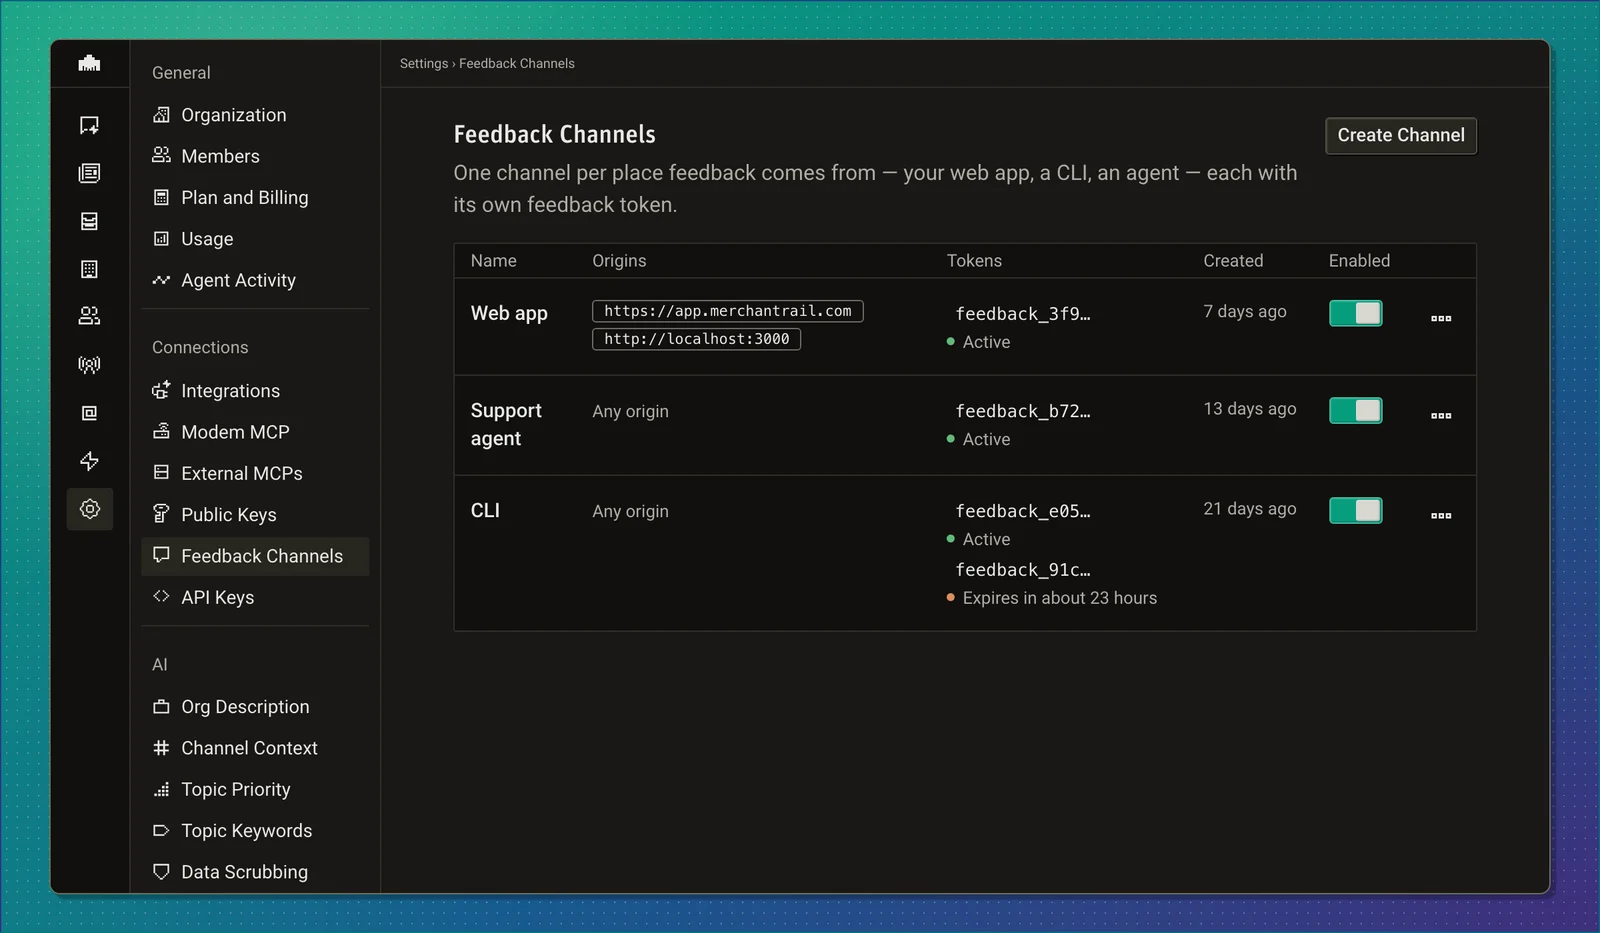Click the Topic Keywords tag icon
Image resolution: width=1600 pixels, height=933 pixels.
click(x=161, y=830)
